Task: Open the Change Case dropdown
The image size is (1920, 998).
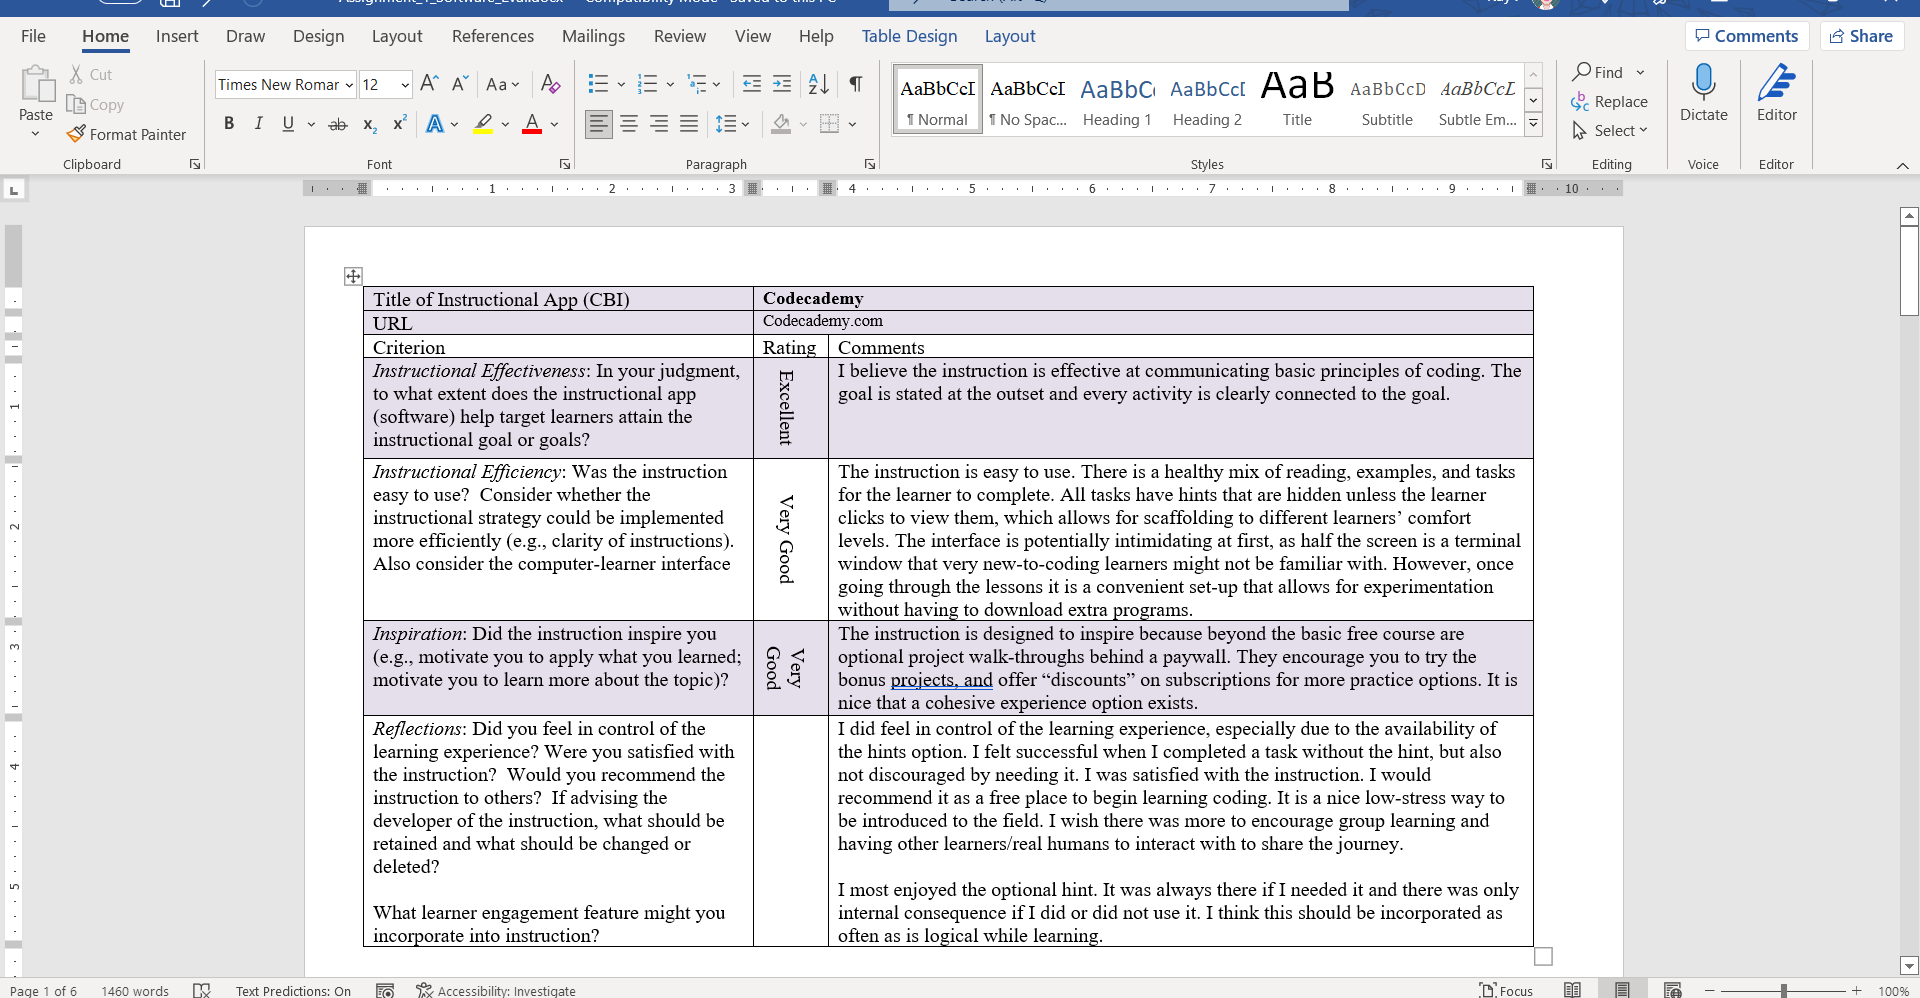Action: [x=503, y=84]
